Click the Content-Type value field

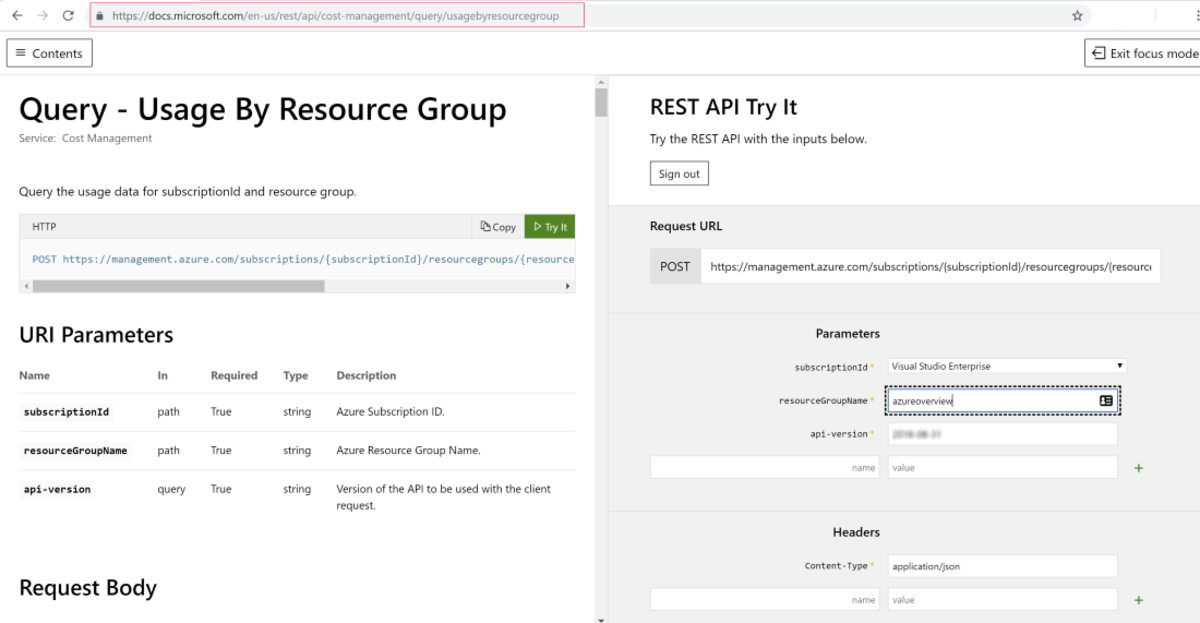coord(1002,566)
